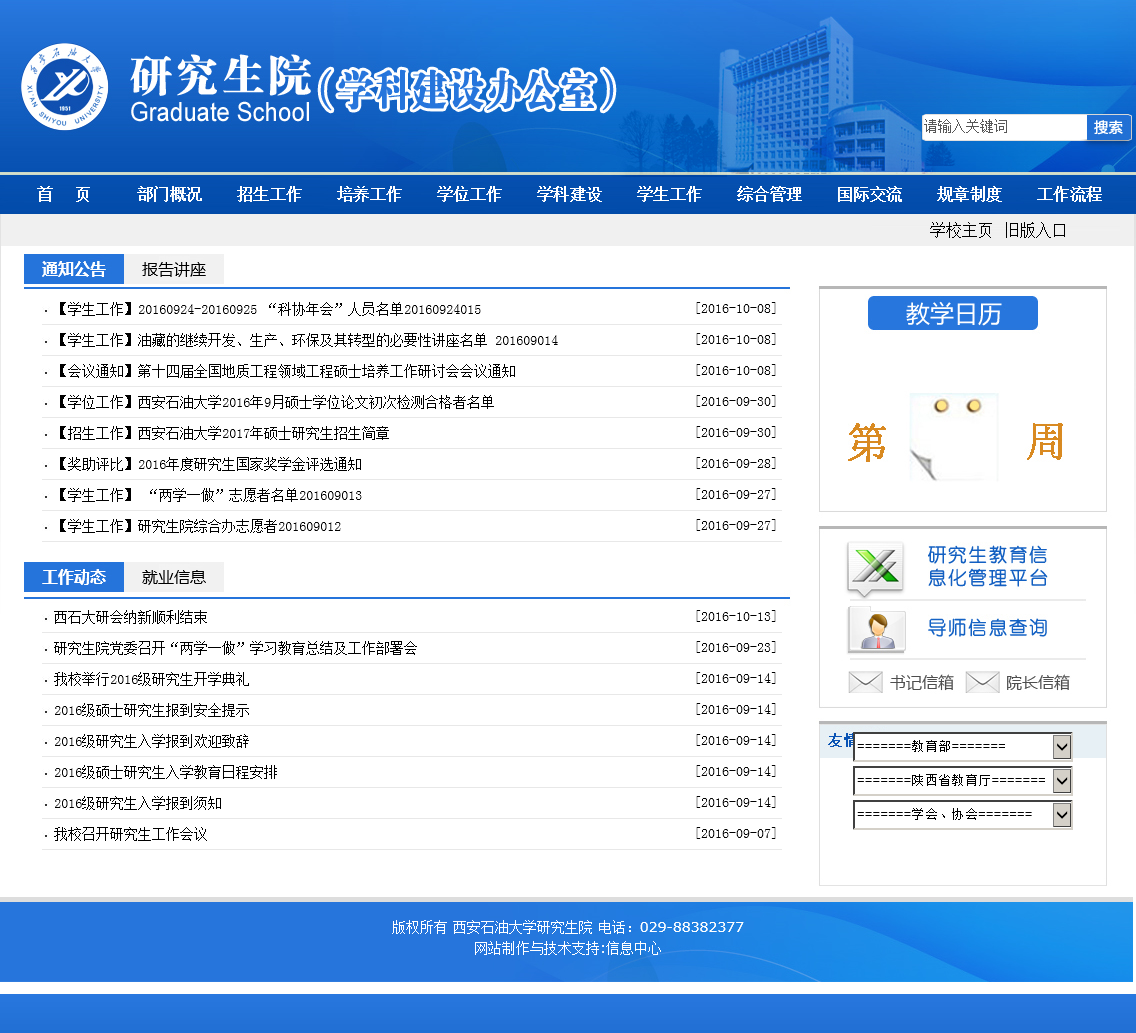Switch to the 报告讲座 tab
Screen dimensions: 1136x1033
pyautogui.click(x=174, y=269)
